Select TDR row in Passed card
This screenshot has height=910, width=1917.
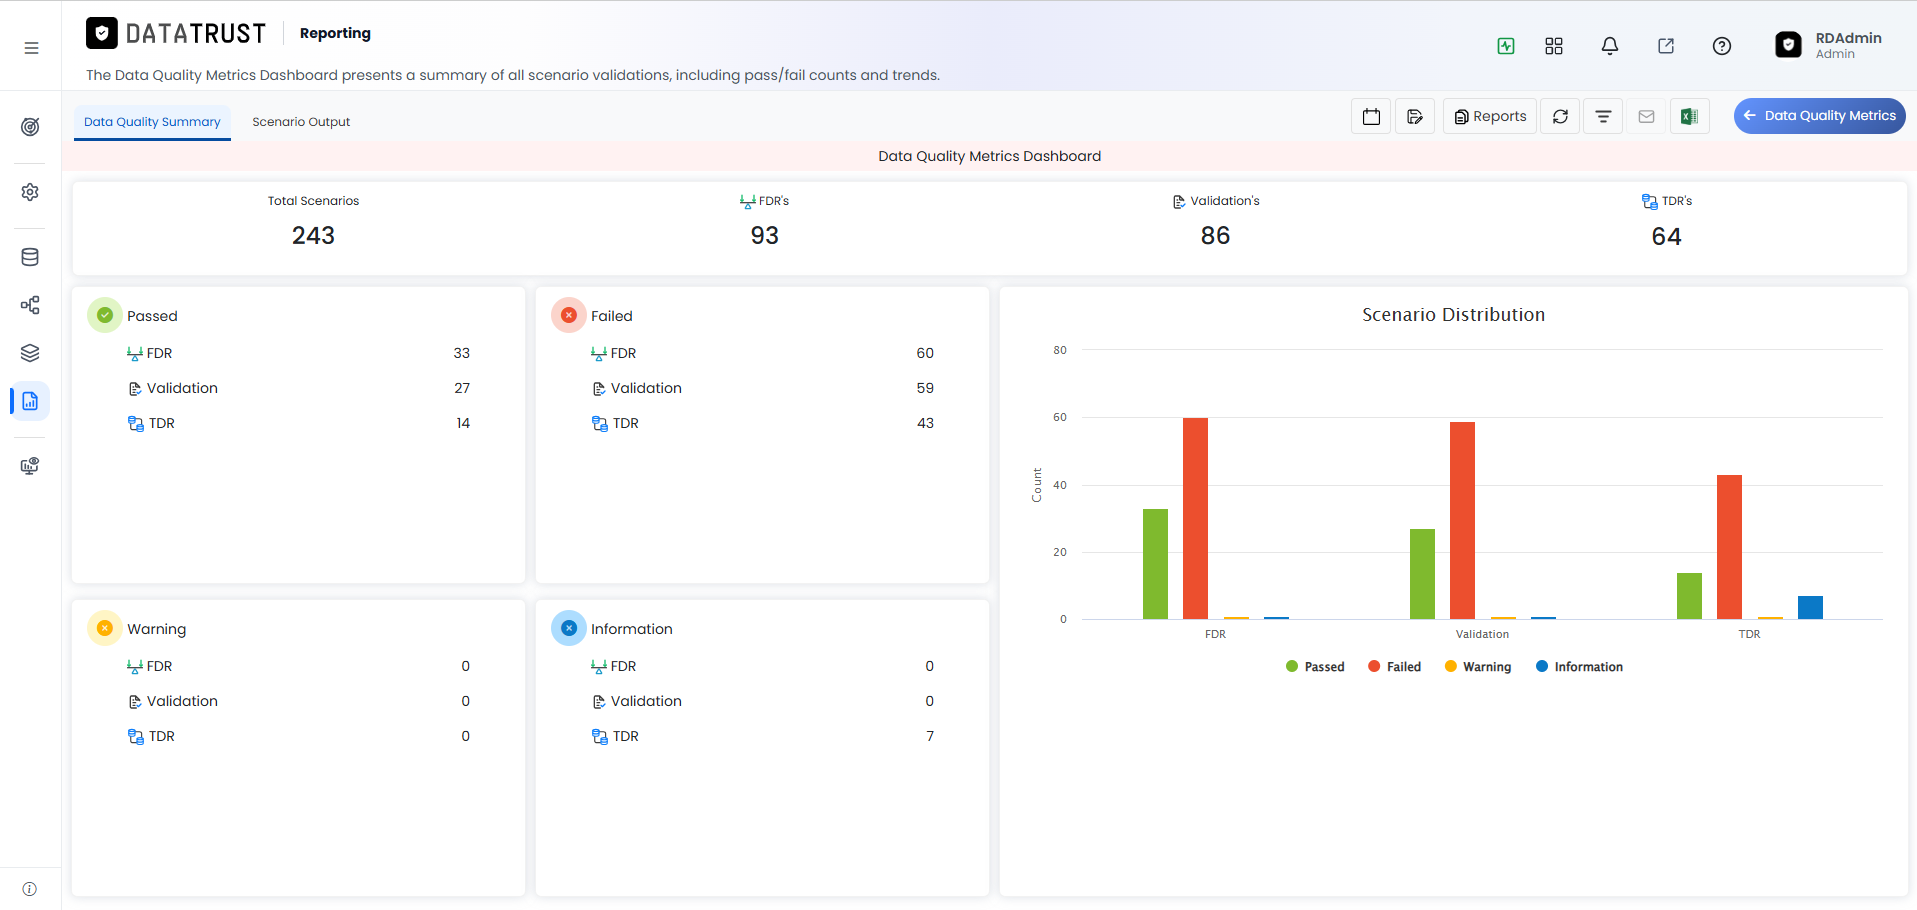(298, 423)
